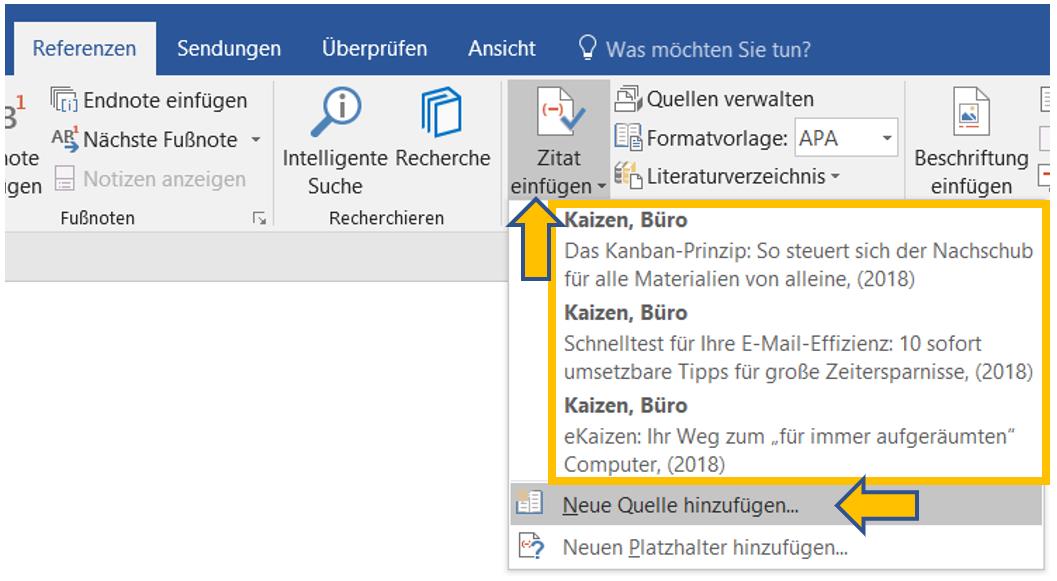Select the Ansicht tab
The image size is (1057, 581).
(x=501, y=49)
